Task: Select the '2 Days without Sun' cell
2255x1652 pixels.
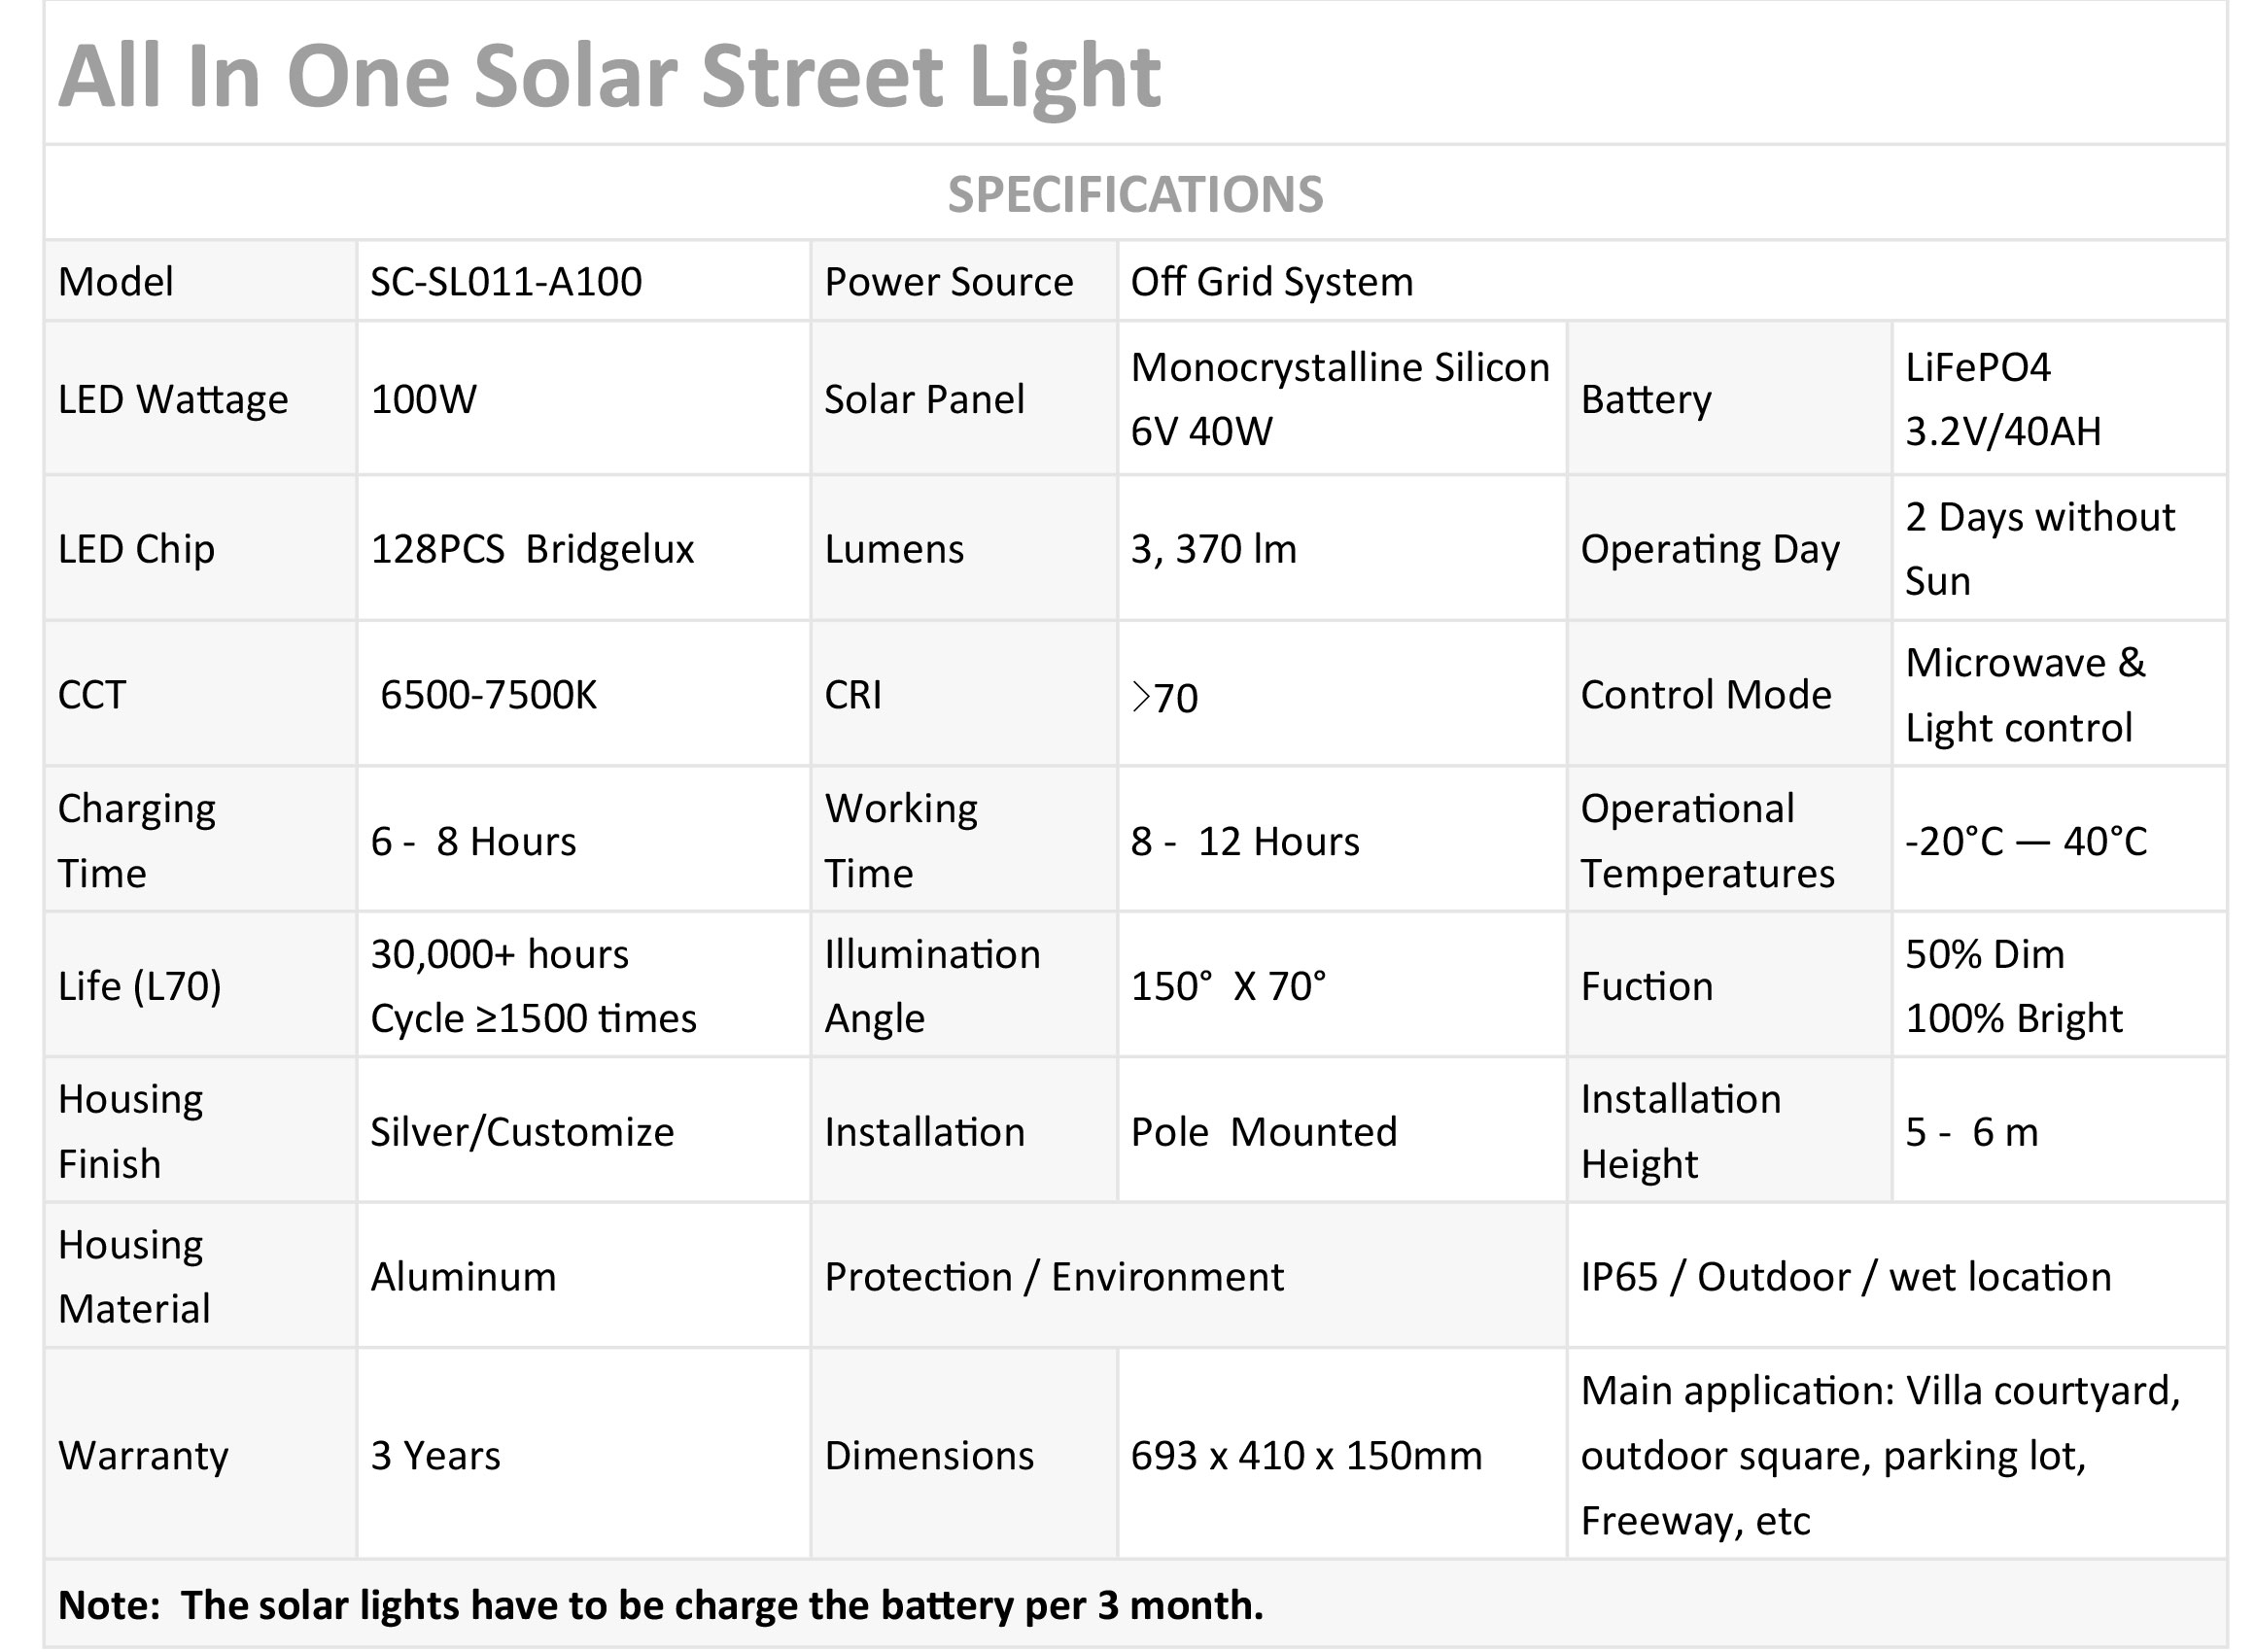Action: point(2039,549)
